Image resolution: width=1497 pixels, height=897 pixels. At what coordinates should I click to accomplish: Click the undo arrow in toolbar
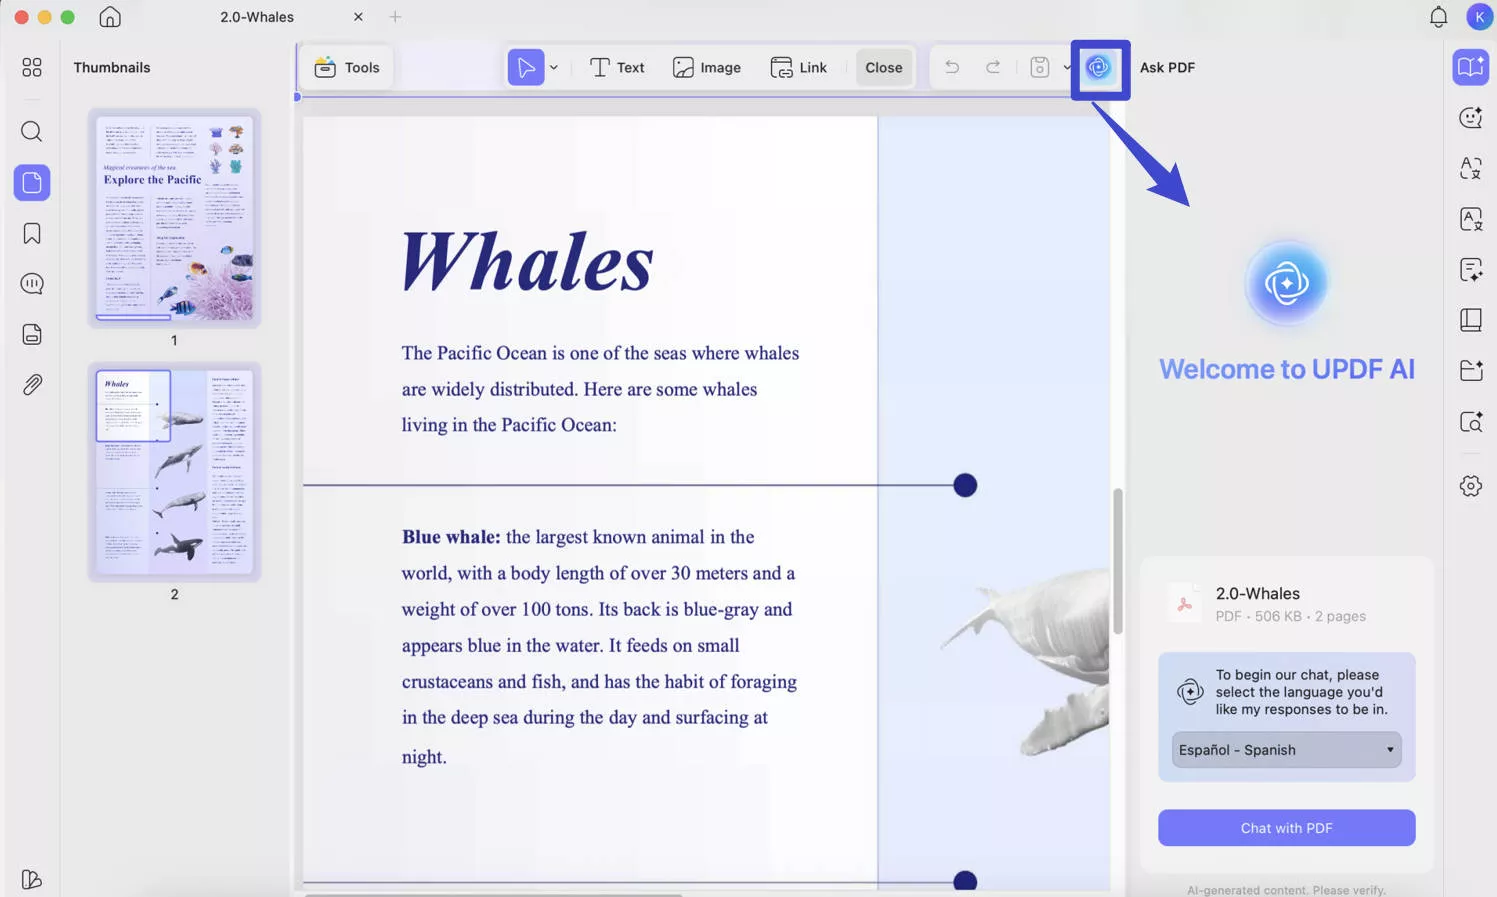tap(952, 67)
